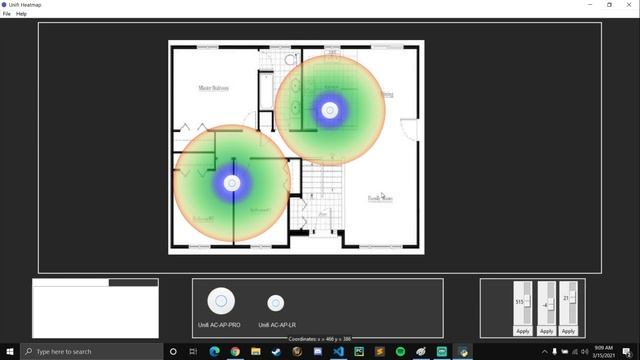The height and width of the screenshot is (360, 640).
Task: Click the access point placed in the upper bathroom area
Action: coord(330,110)
